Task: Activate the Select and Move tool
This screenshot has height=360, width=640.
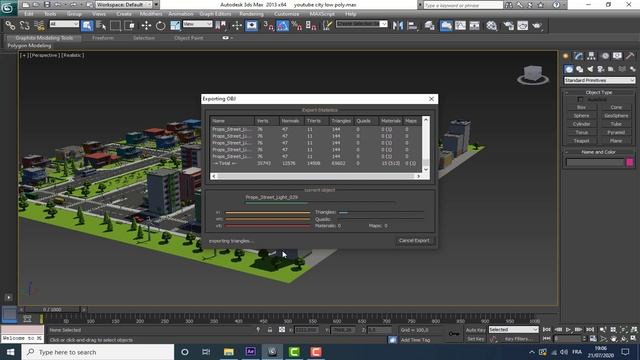Action: (146, 26)
